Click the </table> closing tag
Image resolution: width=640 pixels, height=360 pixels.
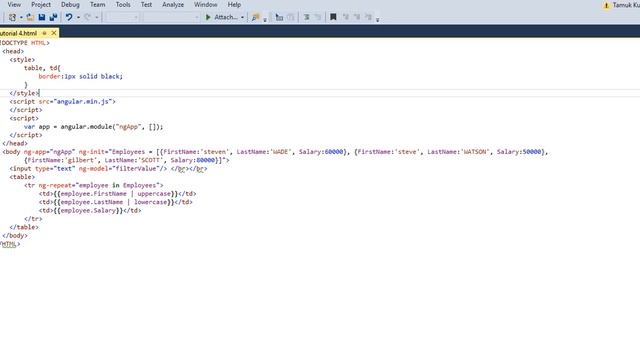pyautogui.click(x=24, y=227)
